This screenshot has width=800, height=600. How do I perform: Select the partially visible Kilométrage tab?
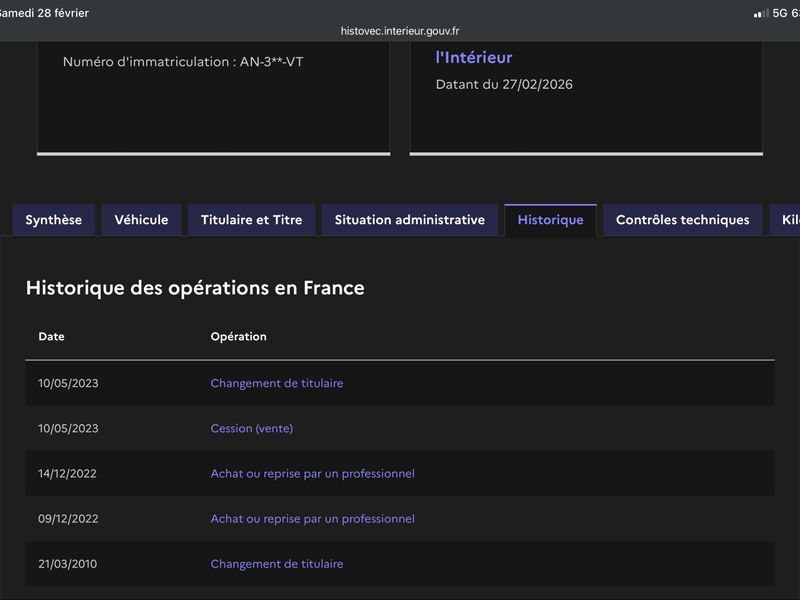tap(785, 220)
